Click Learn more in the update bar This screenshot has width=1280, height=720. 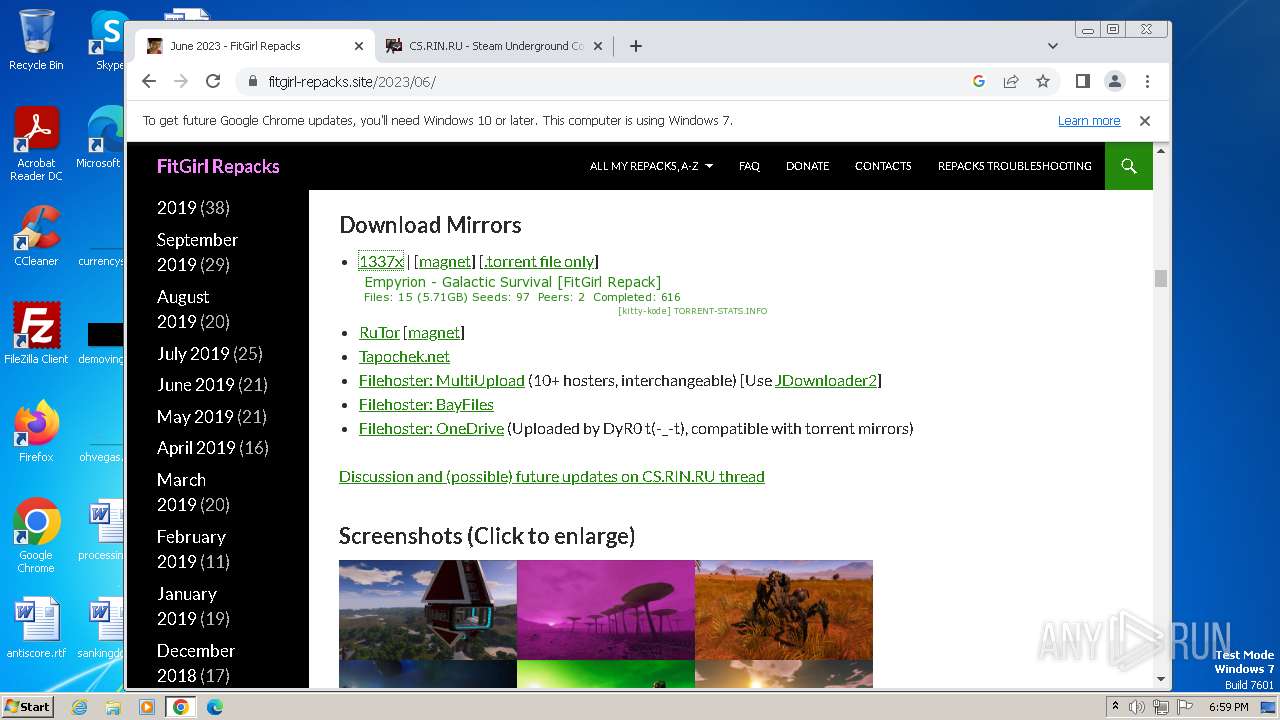point(1089,121)
